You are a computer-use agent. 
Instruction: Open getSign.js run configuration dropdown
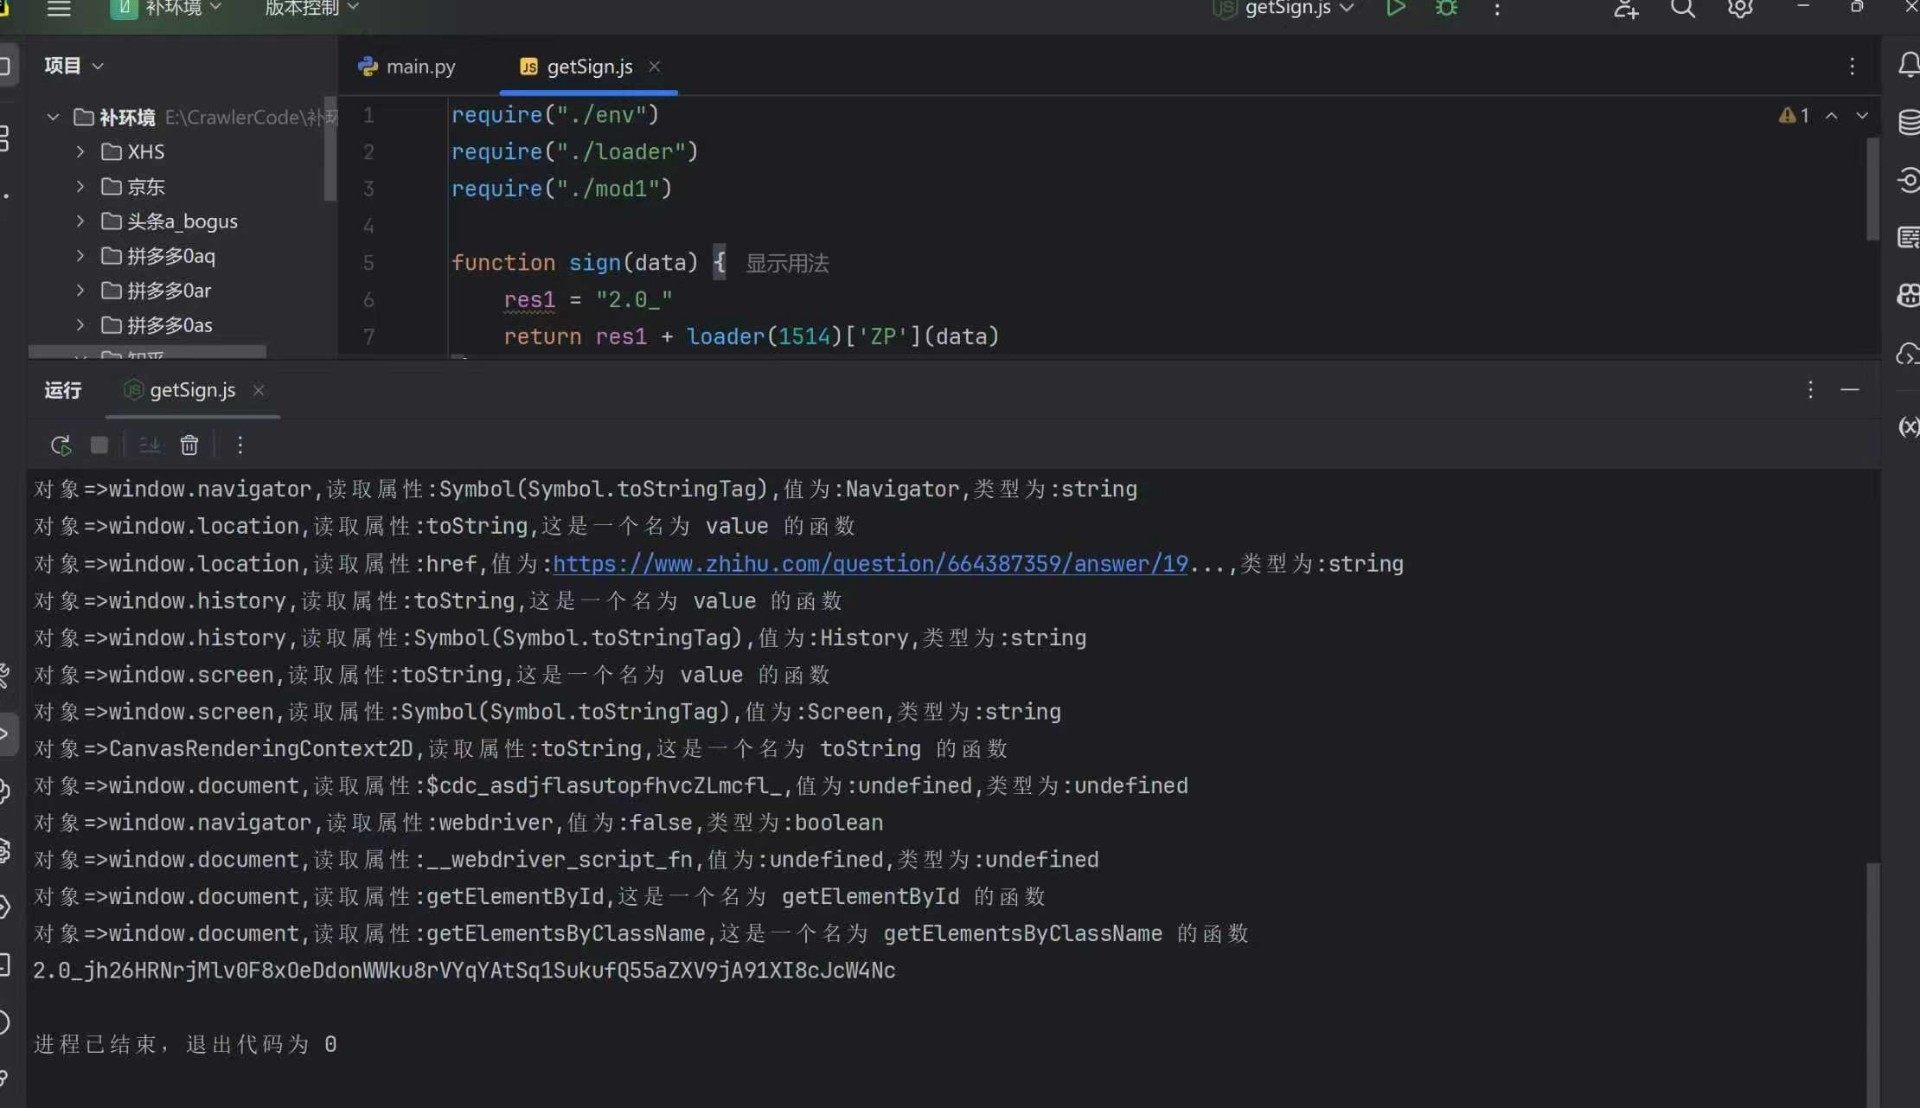[x=1288, y=9]
